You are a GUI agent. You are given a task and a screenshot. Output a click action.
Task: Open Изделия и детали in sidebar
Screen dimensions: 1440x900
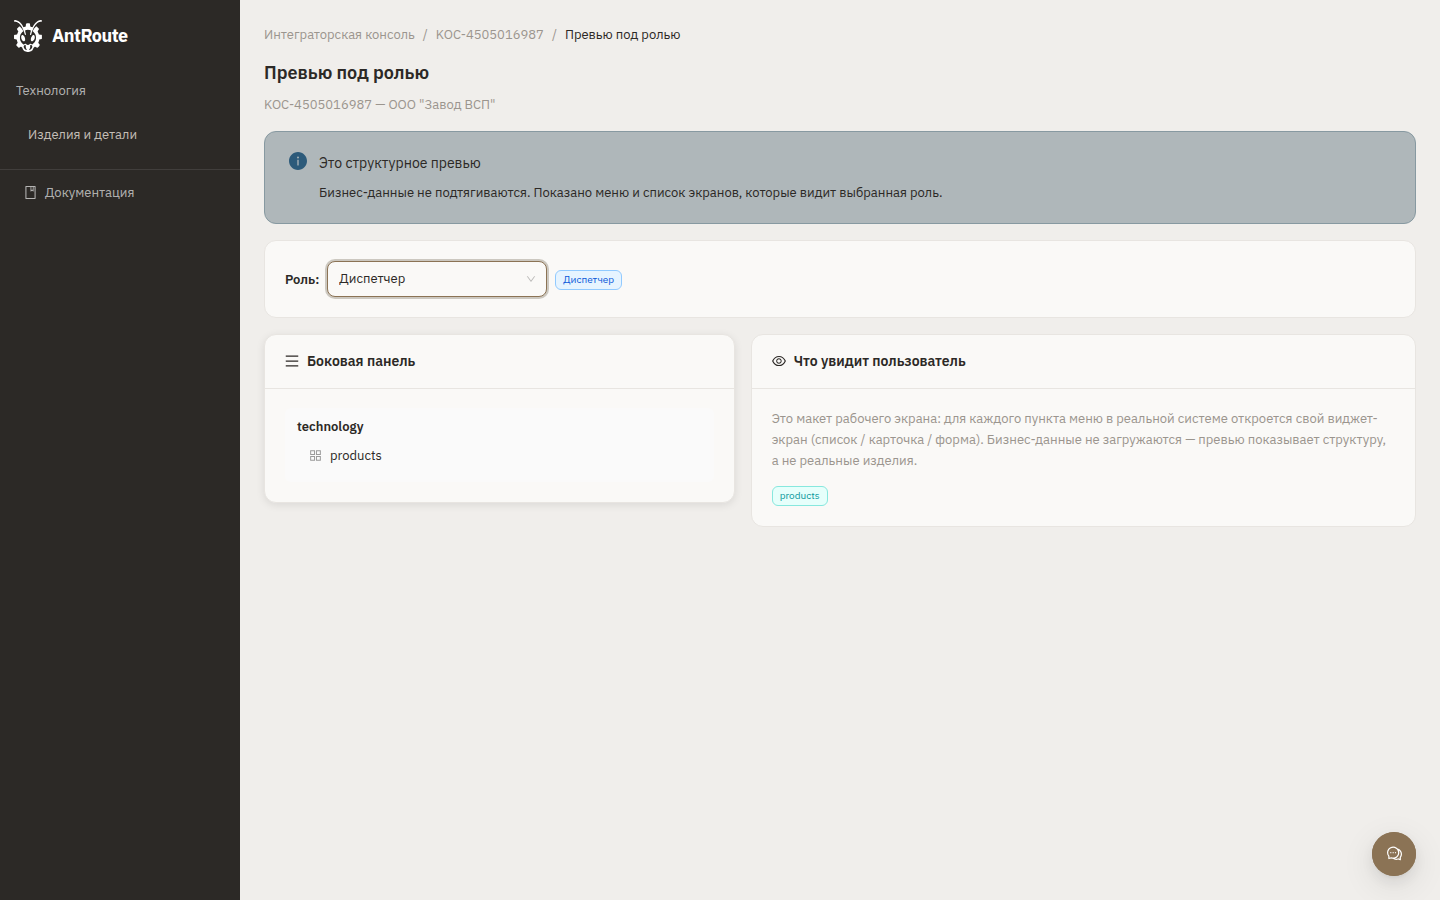82,134
